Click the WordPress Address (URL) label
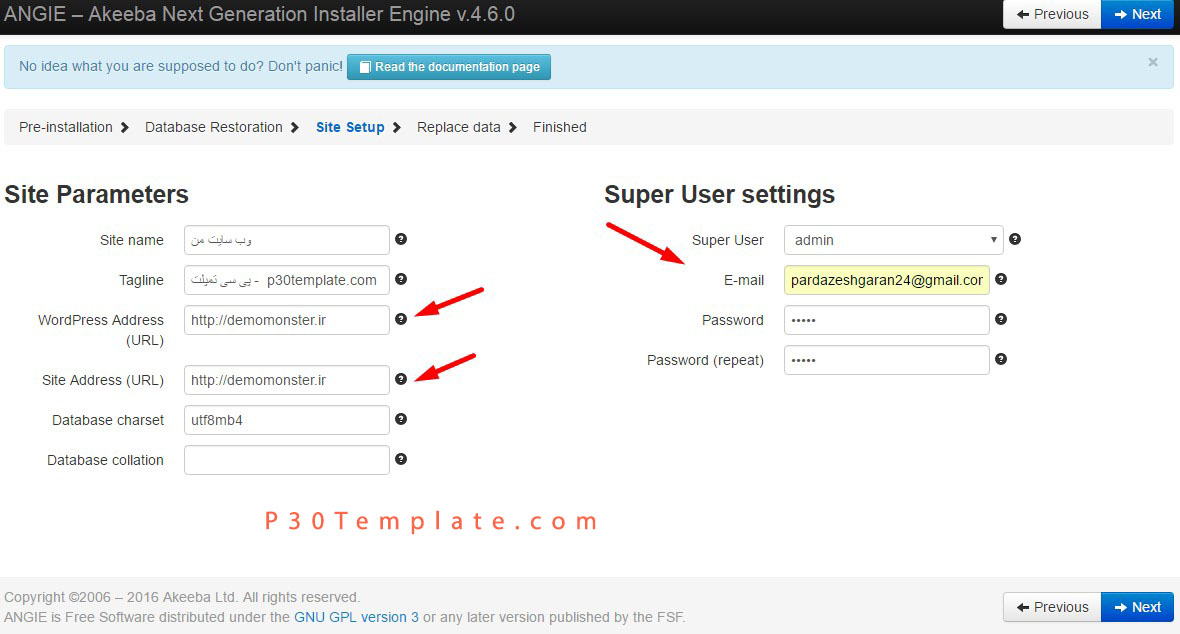 pos(101,330)
